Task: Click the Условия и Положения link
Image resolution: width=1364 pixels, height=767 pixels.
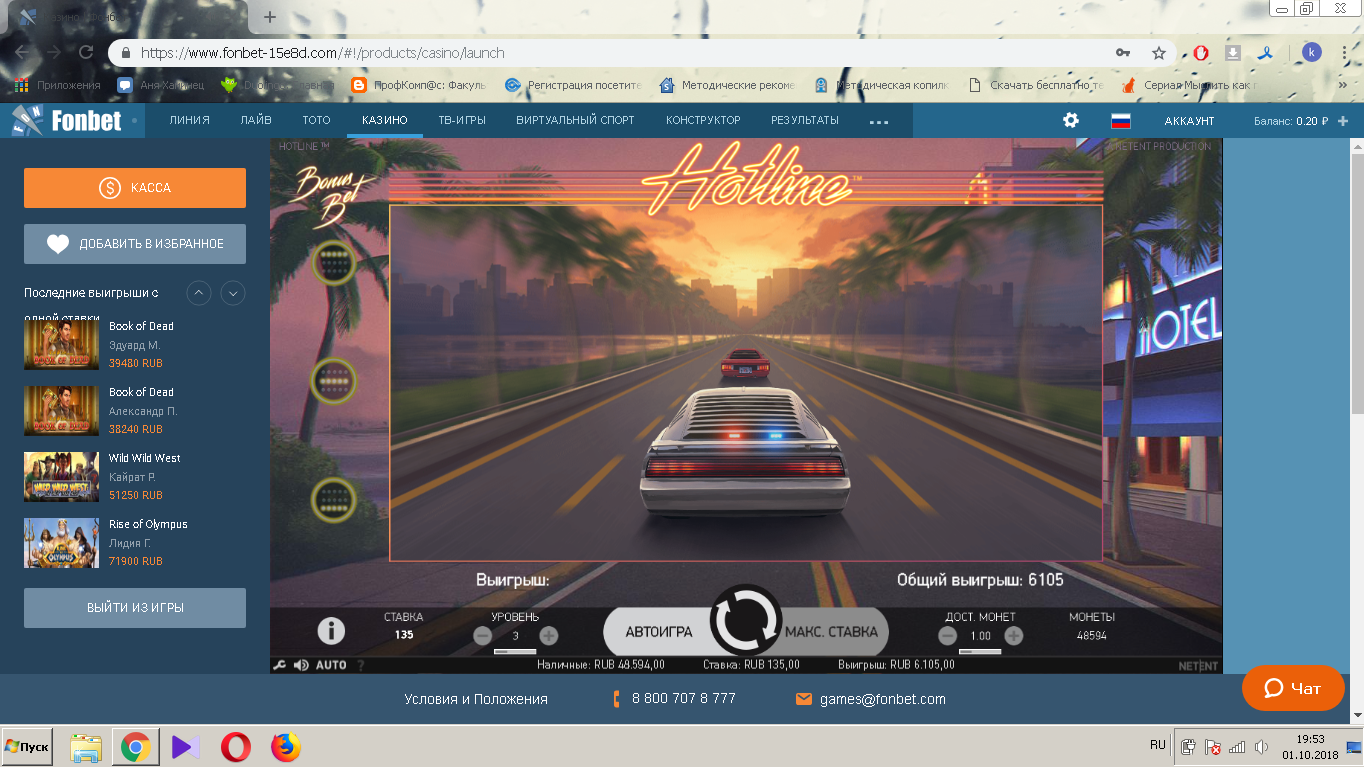Action: tap(476, 699)
